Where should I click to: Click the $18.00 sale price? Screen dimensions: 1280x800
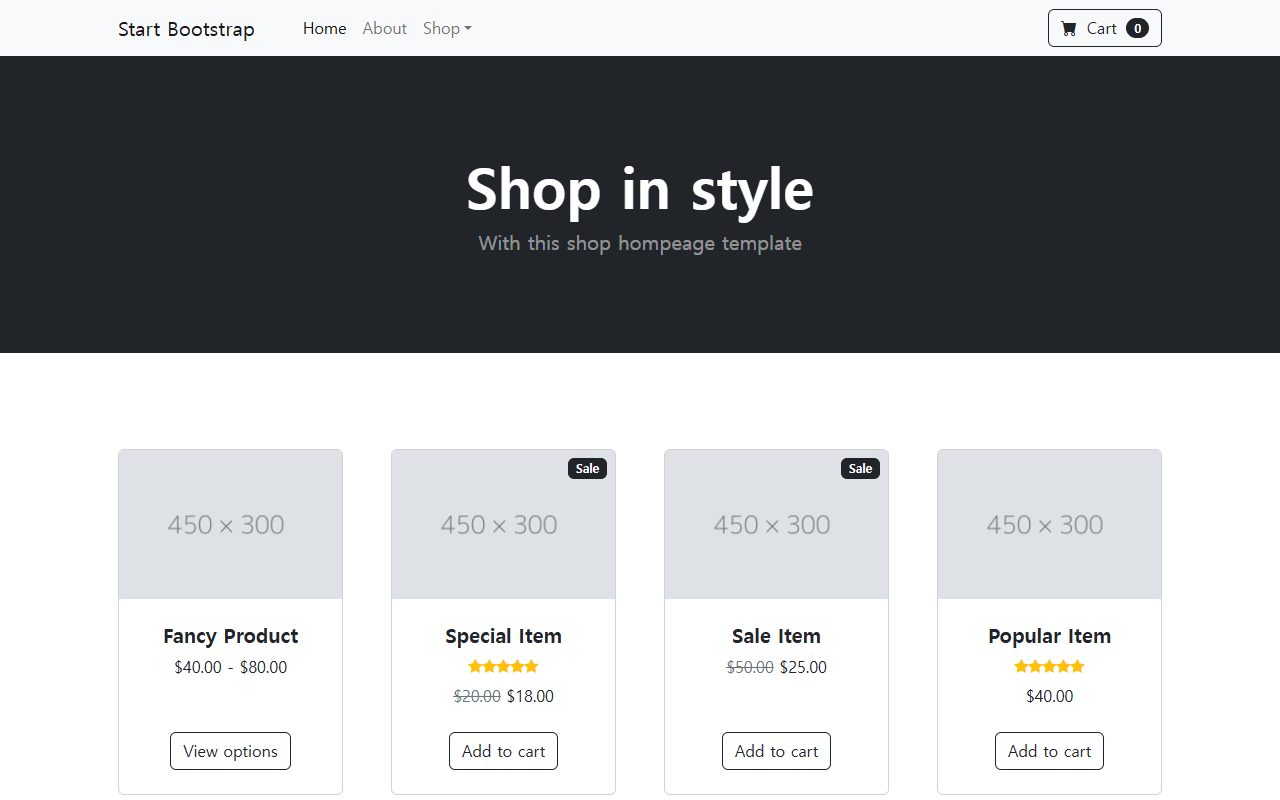tap(530, 696)
